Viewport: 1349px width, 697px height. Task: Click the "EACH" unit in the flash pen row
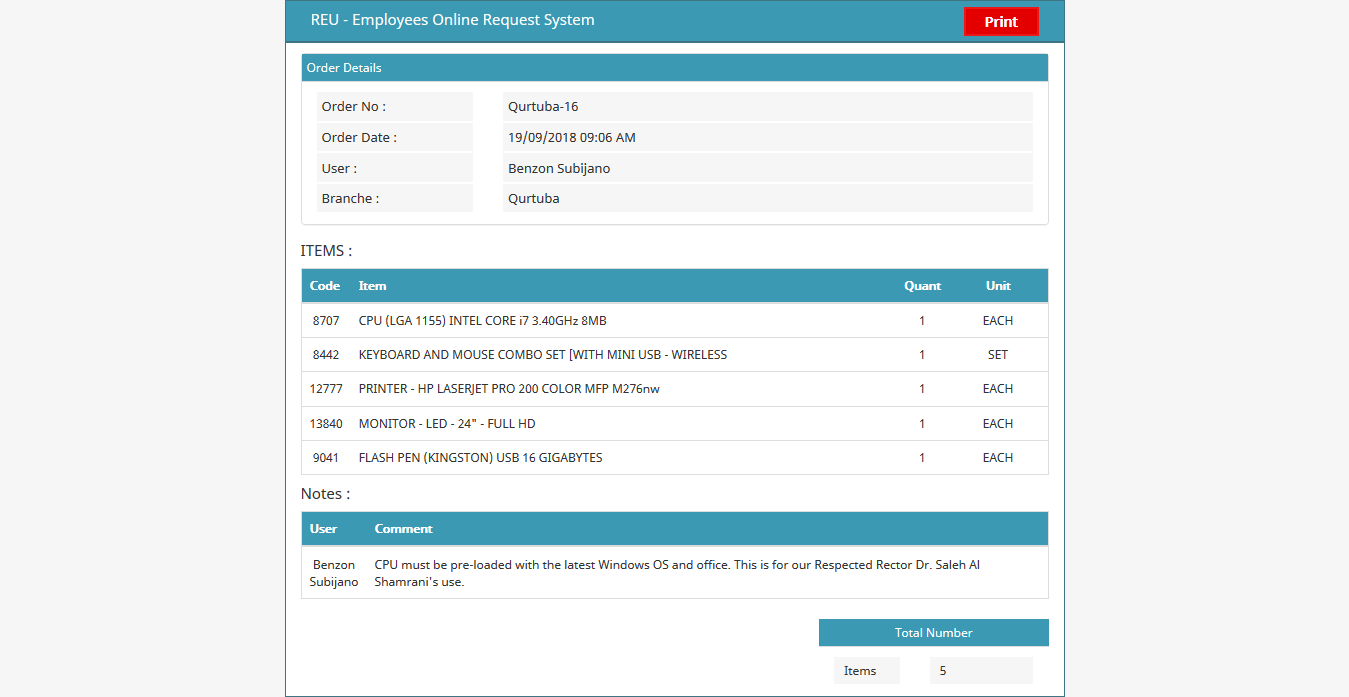tap(998, 458)
